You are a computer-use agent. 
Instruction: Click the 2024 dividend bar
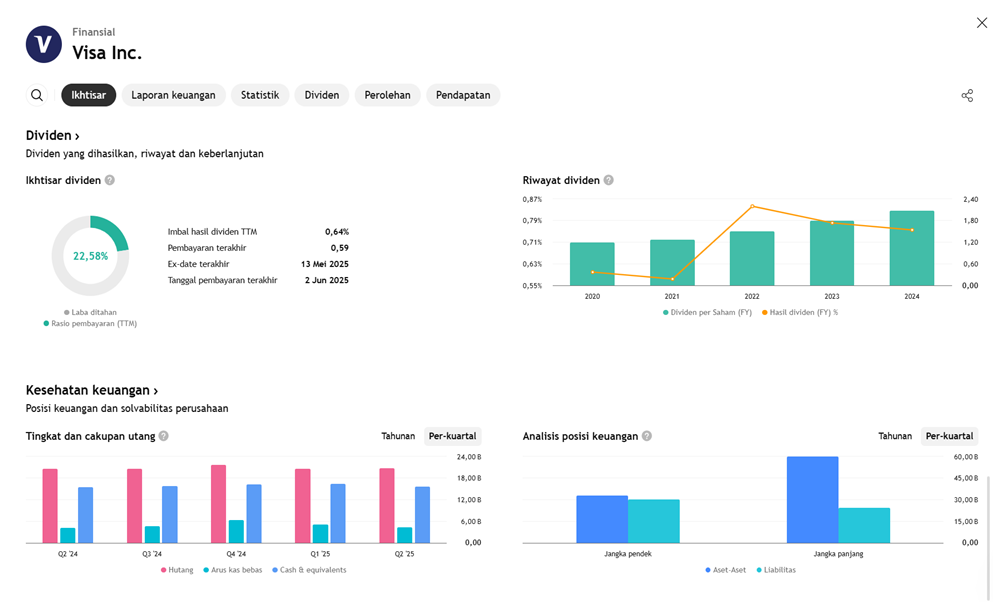[912, 248]
